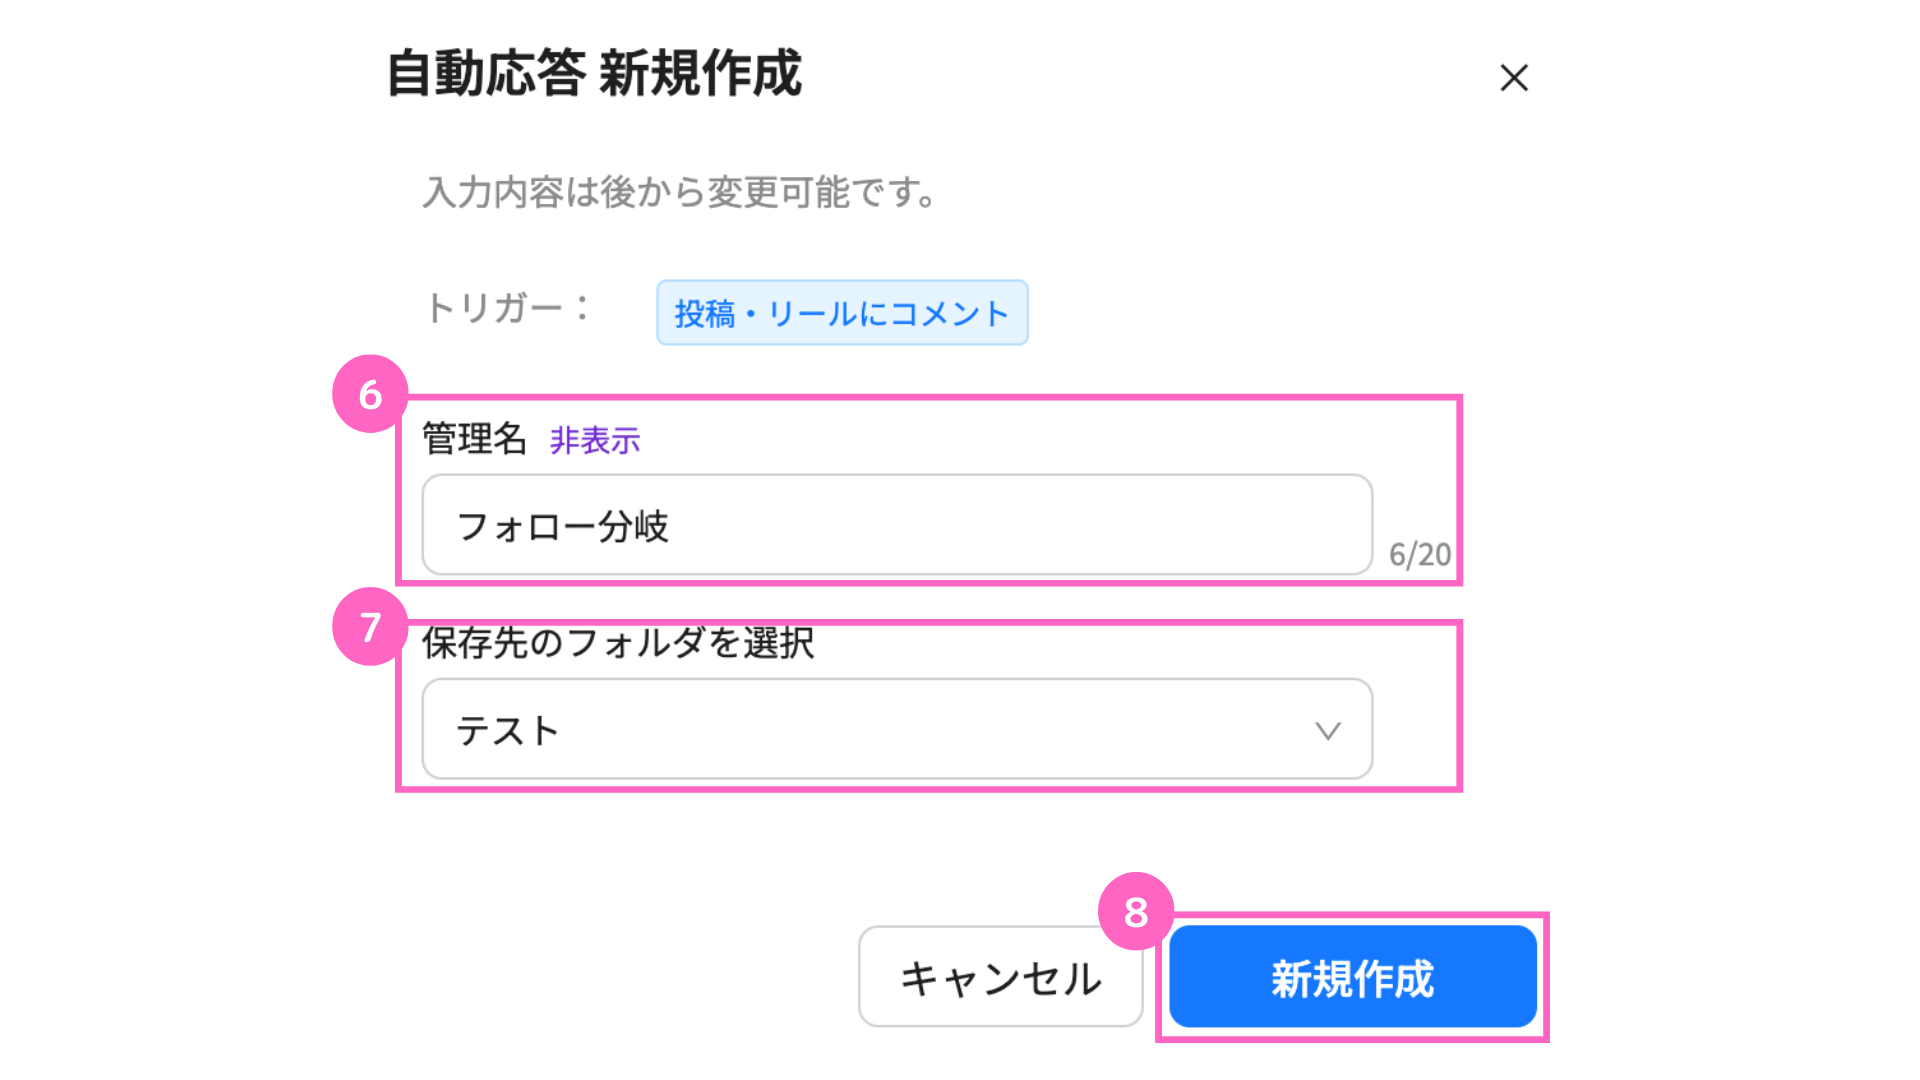Click the 6/20 character counter
This screenshot has width=1920, height=1080.
click(1420, 554)
